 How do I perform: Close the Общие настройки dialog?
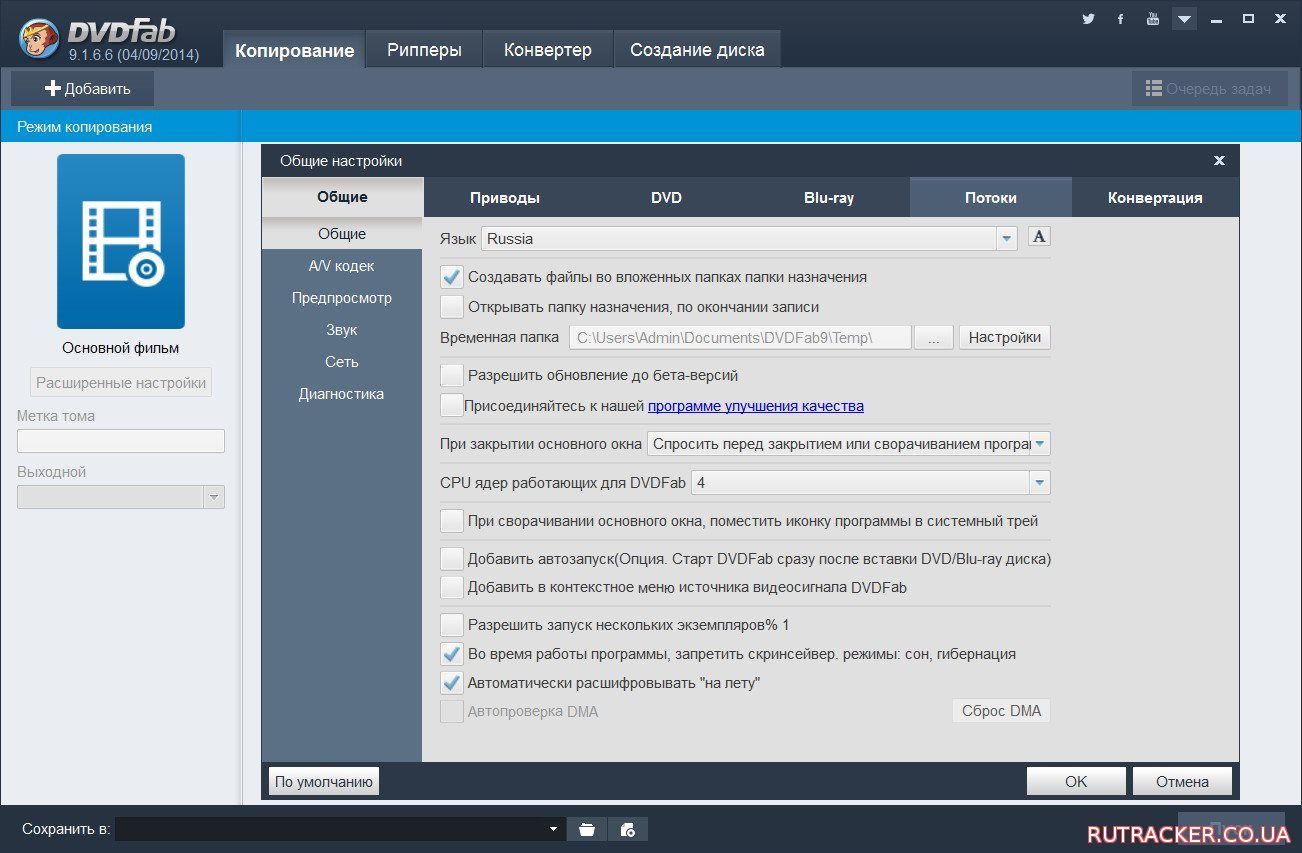1219,160
